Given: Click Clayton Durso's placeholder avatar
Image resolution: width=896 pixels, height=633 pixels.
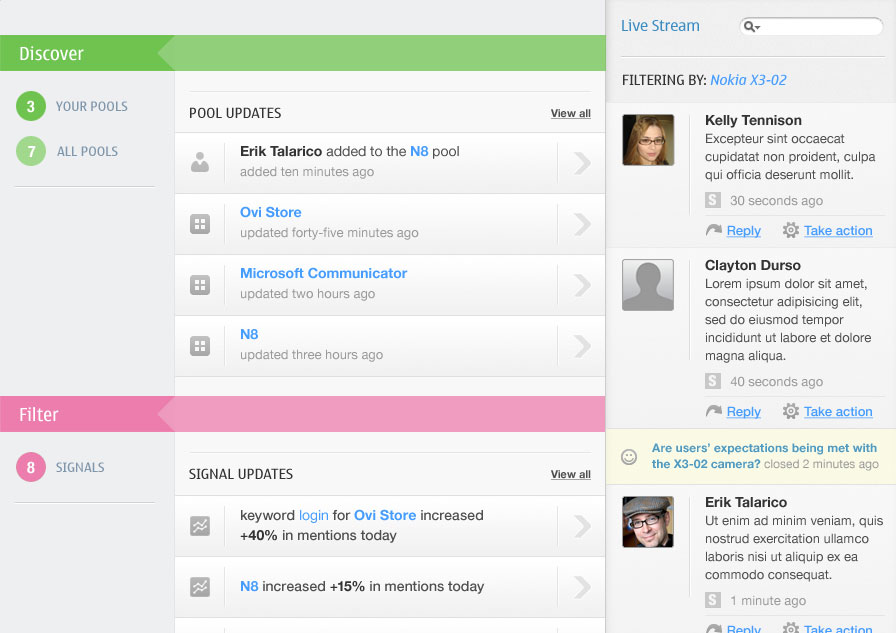Looking at the screenshot, I should (648, 285).
